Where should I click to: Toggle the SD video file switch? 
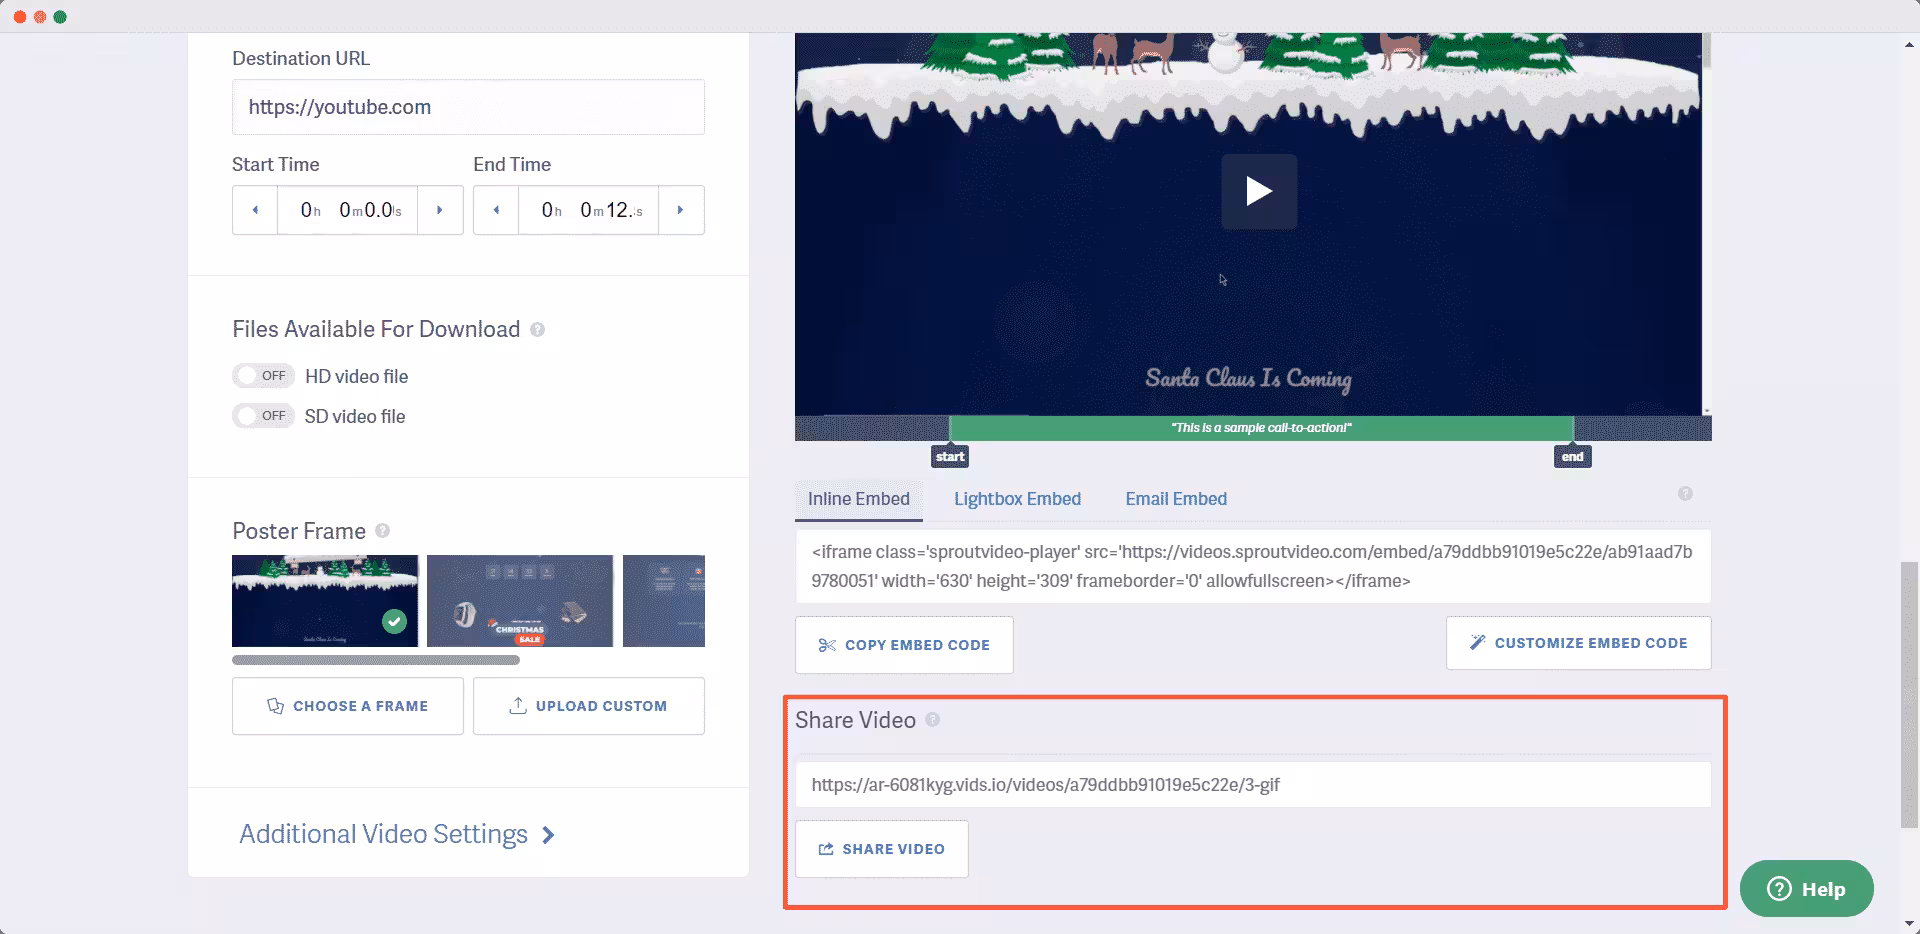263,416
